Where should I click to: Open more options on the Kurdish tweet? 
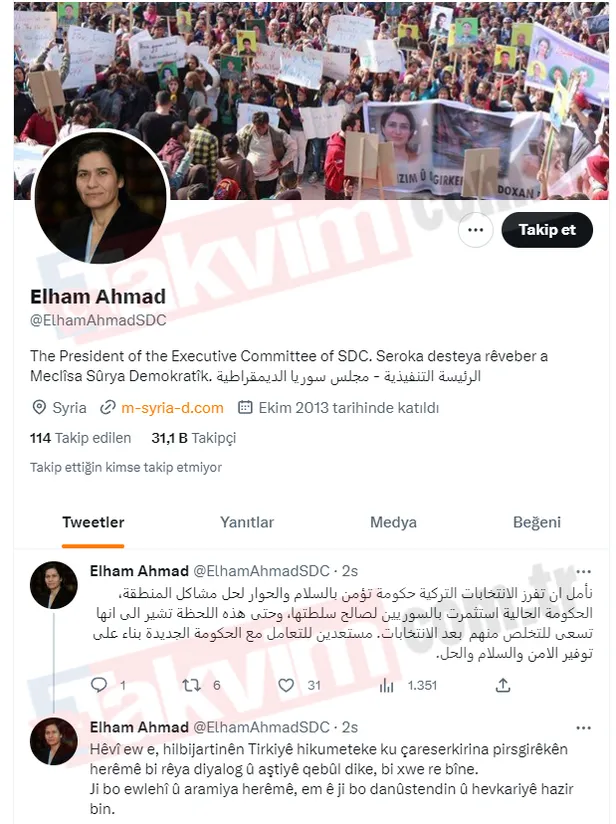(583, 728)
